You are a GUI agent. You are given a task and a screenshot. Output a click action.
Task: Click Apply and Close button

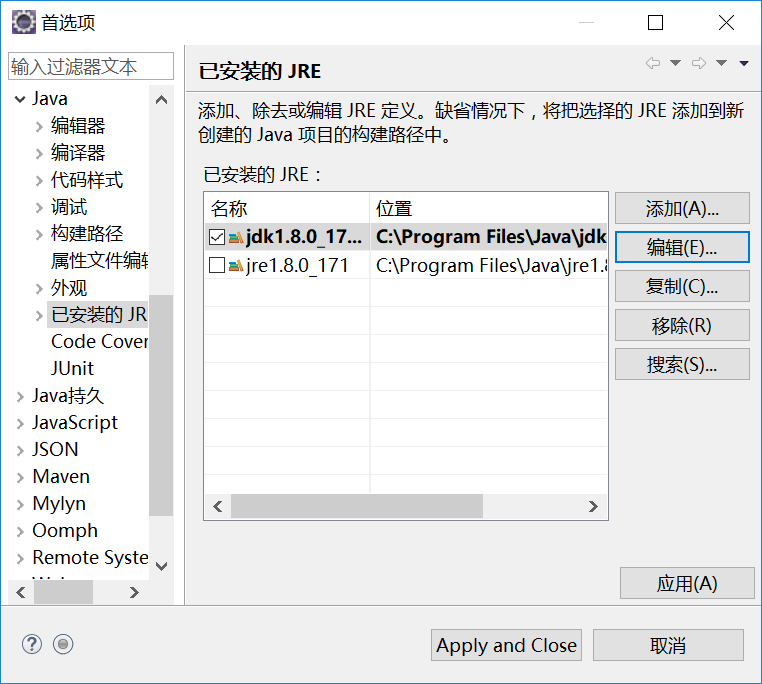[x=506, y=645]
